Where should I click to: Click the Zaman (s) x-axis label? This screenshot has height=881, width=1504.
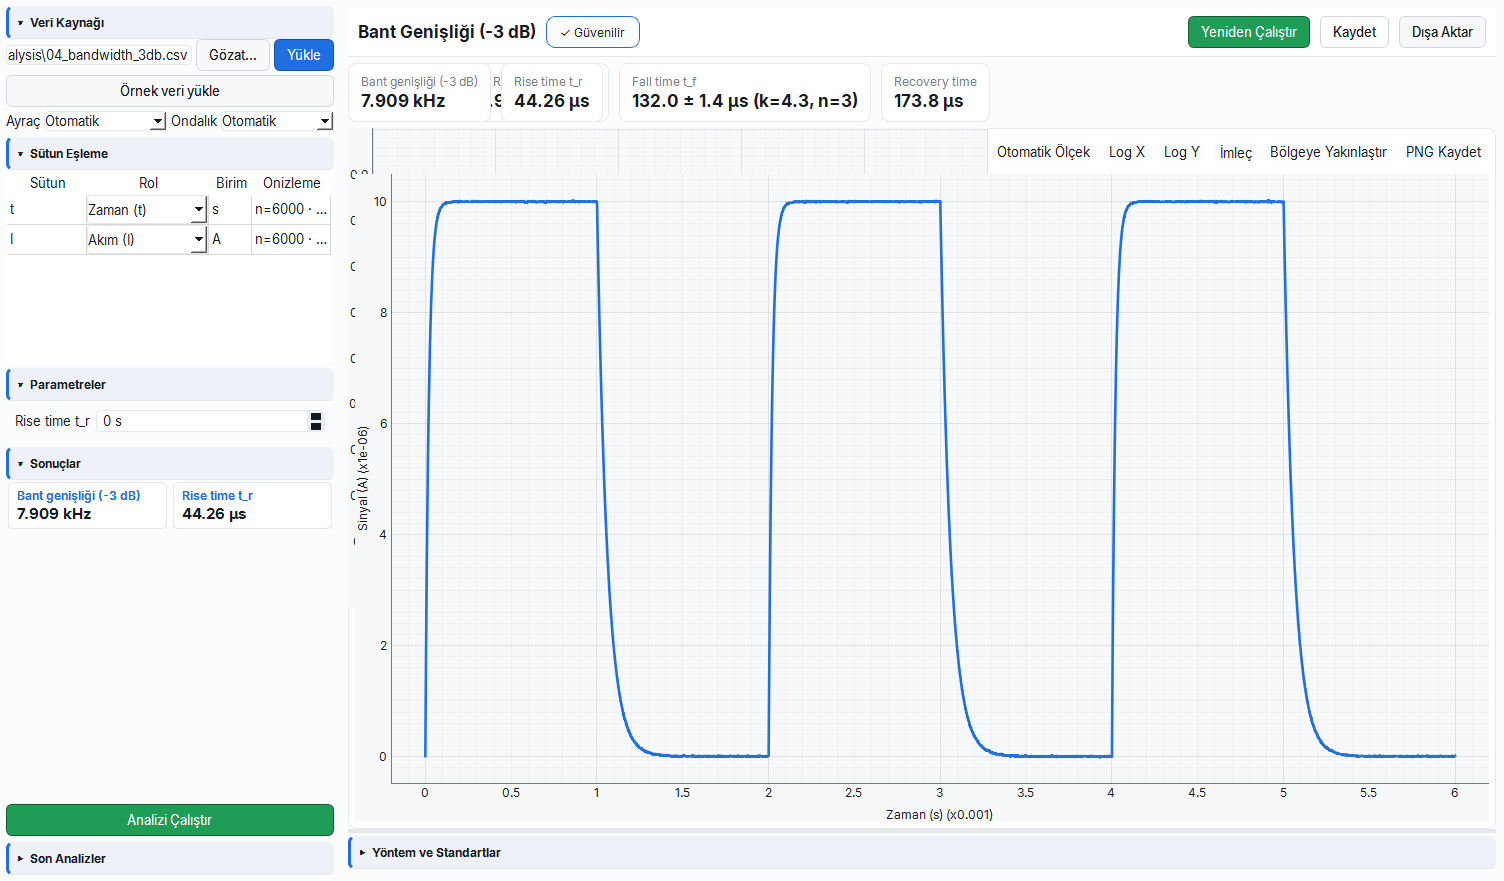(939, 815)
